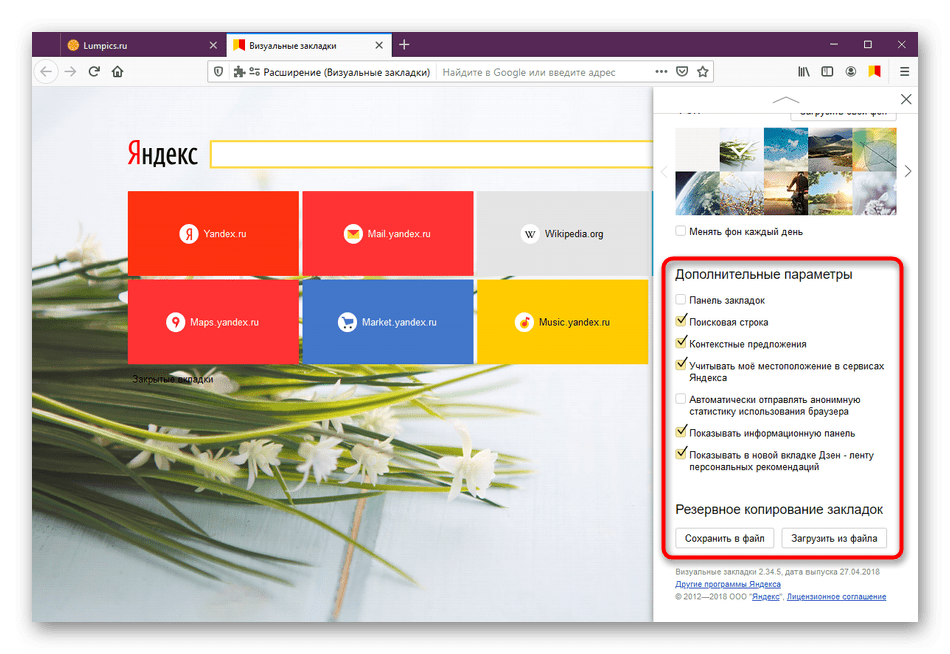Click Сохранить в файл button
Screen dimensions: 950x654
point(725,538)
